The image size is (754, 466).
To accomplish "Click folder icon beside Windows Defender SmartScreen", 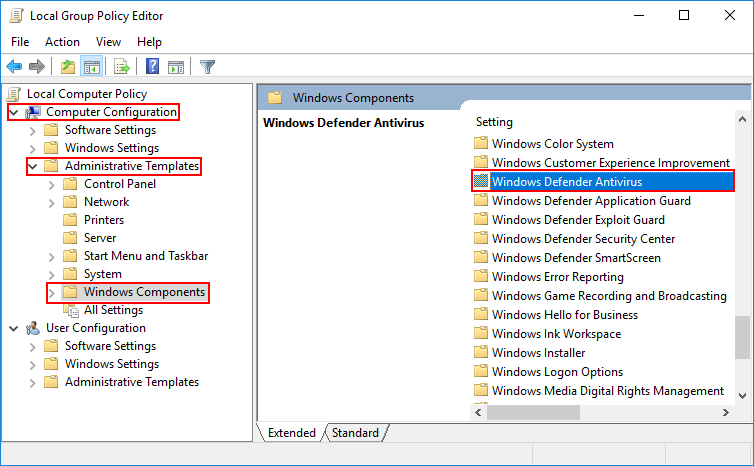I will 481,257.
